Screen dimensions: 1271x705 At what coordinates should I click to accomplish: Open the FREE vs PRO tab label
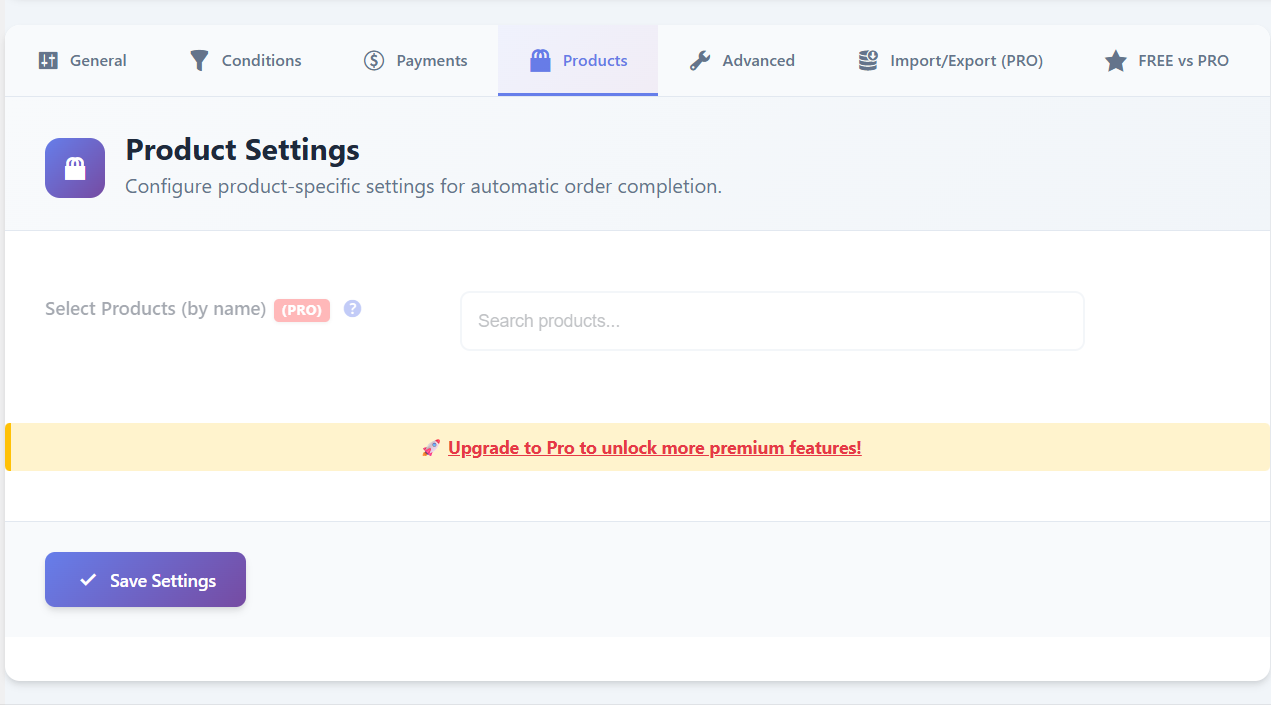point(1183,61)
